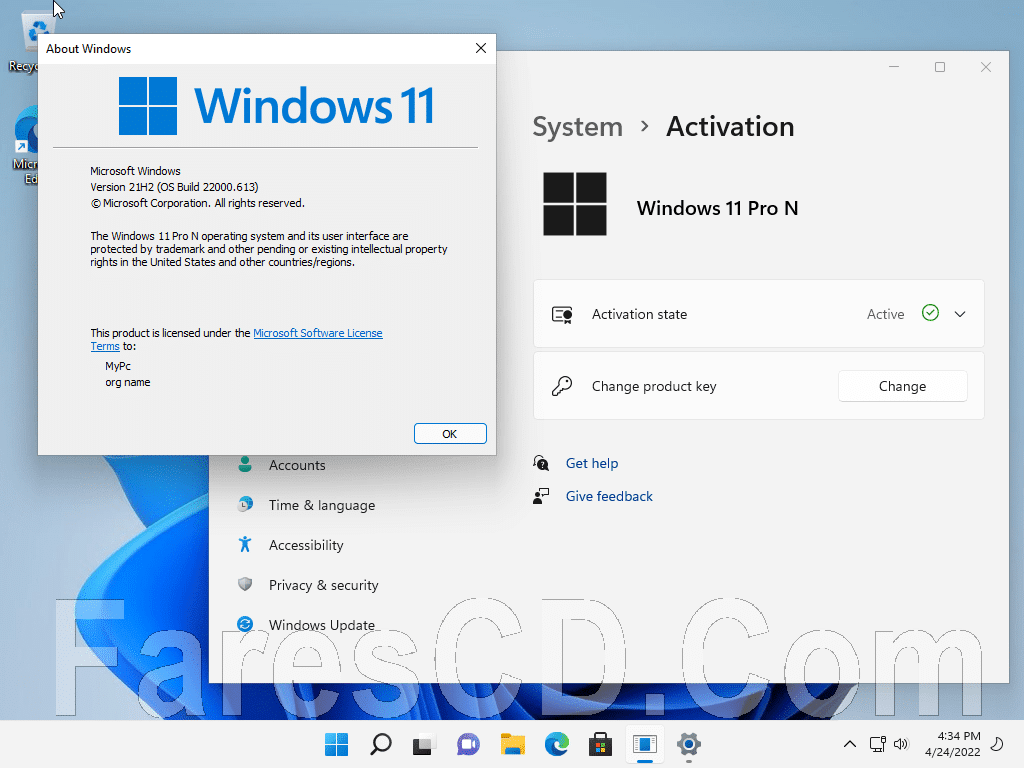Minimize the Settings window
The image size is (1024, 768).
[894, 67]
